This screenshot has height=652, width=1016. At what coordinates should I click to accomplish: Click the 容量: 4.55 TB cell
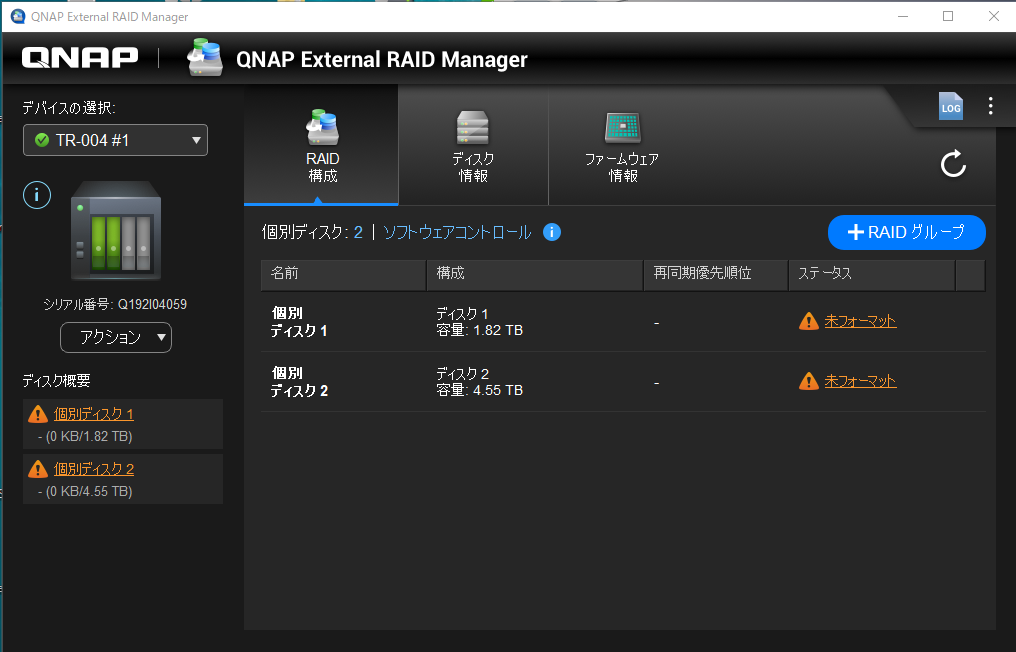point(479,390)
